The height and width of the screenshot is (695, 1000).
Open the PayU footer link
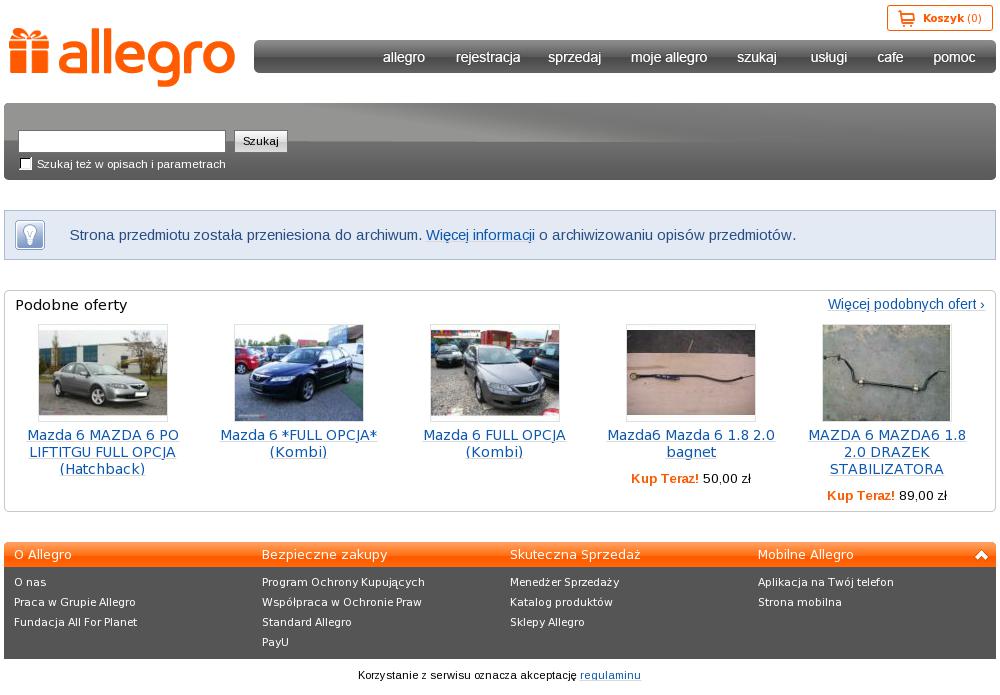click(x=276, y=642)
